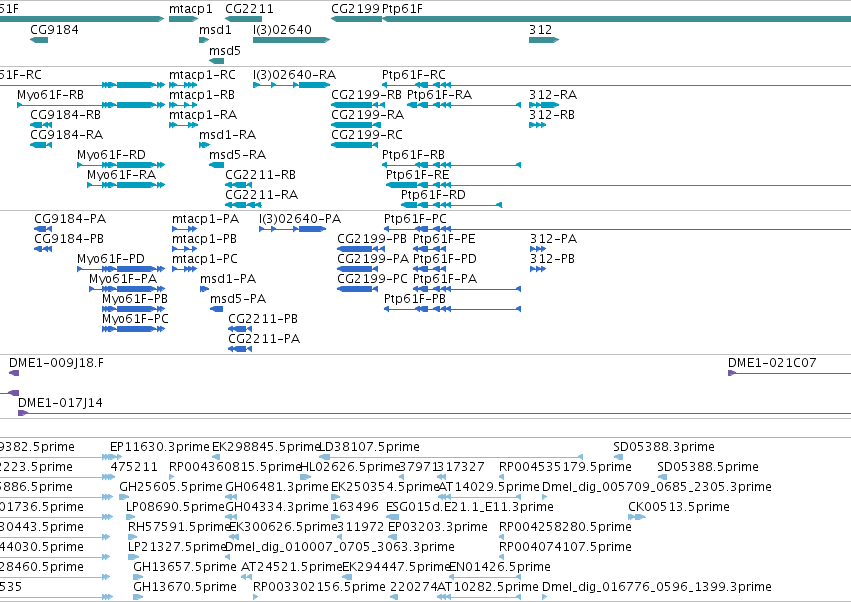Image resolution: width=851 pixels, height=602 pixels.
Task: Select the Myo61F-RB transcript label
Action: (50, 94)
